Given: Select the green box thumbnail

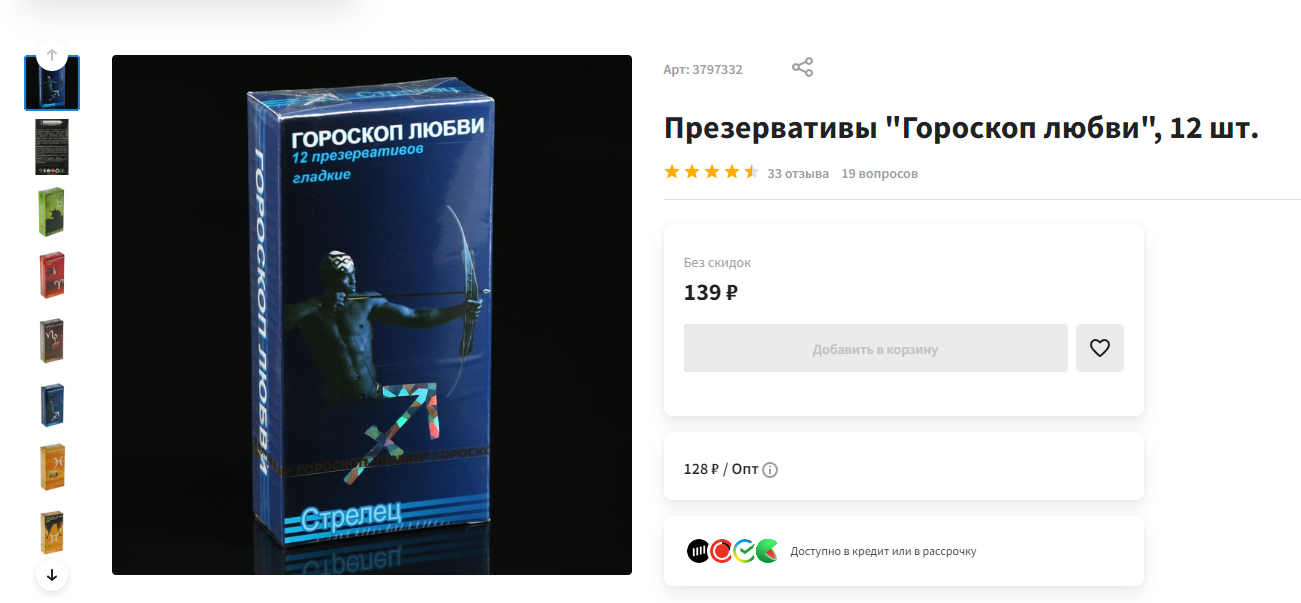Looking at the screenshot, I should pyautogui.click(x=52, y=211).
